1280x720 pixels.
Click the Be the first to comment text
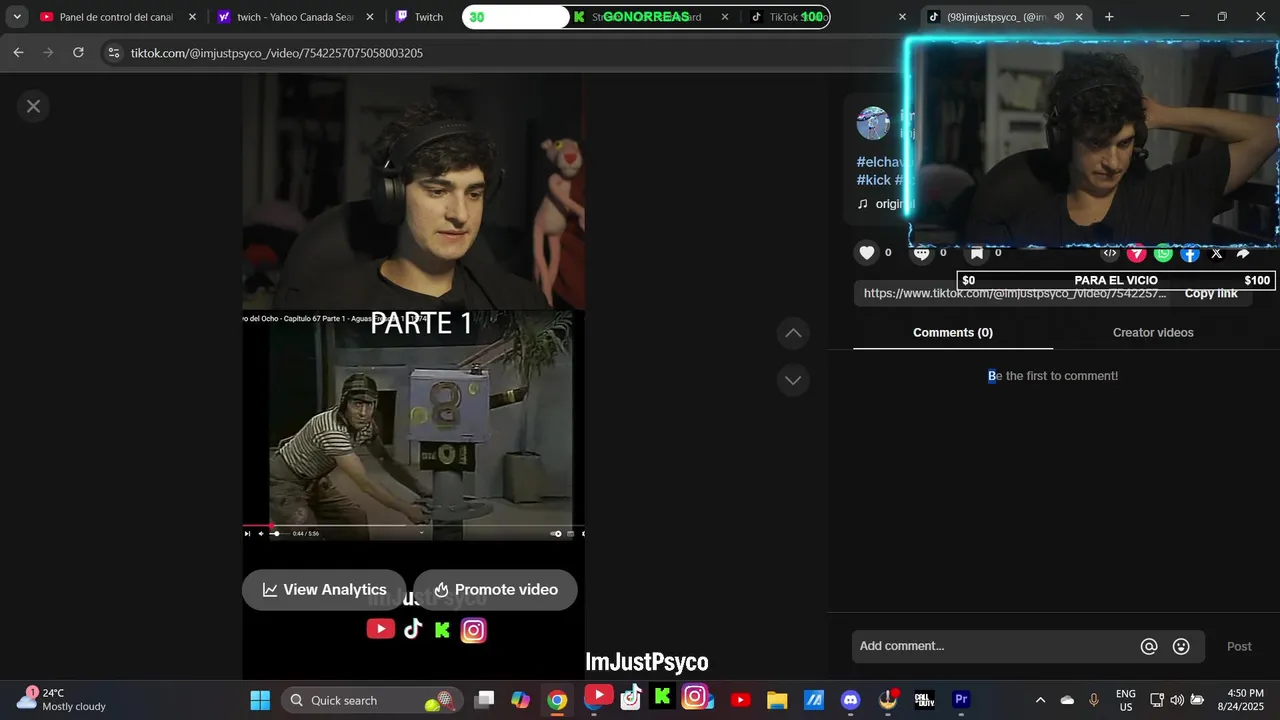[1053, 376]
